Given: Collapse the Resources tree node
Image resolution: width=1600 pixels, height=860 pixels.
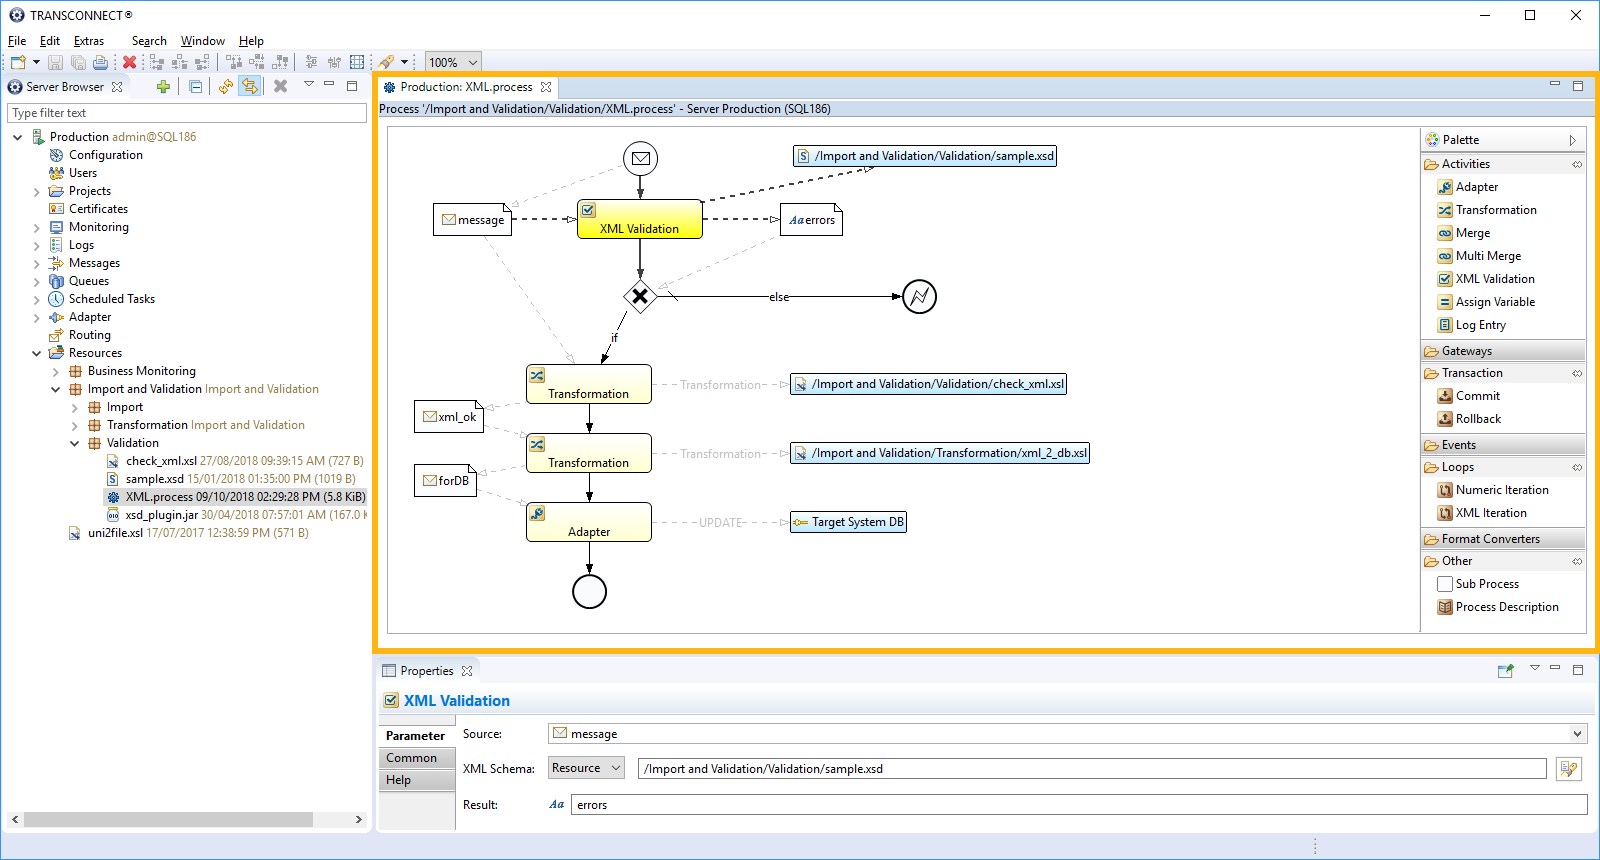Looking at the screenshot, I should pos(37,353).
